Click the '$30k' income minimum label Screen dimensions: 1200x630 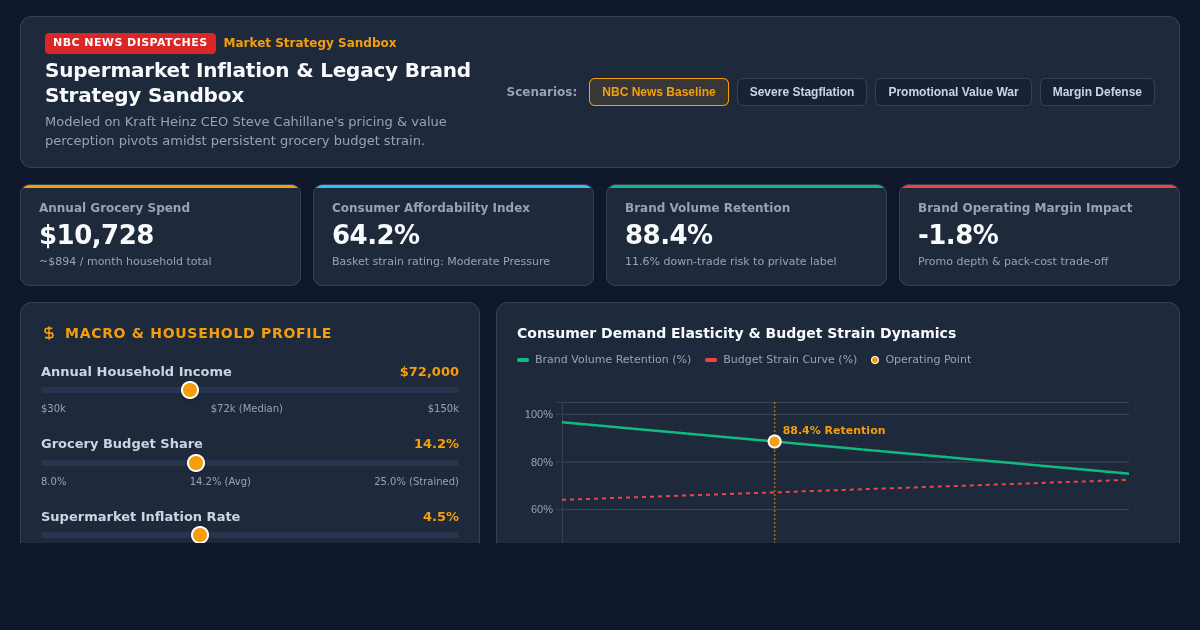click(53, 409)
